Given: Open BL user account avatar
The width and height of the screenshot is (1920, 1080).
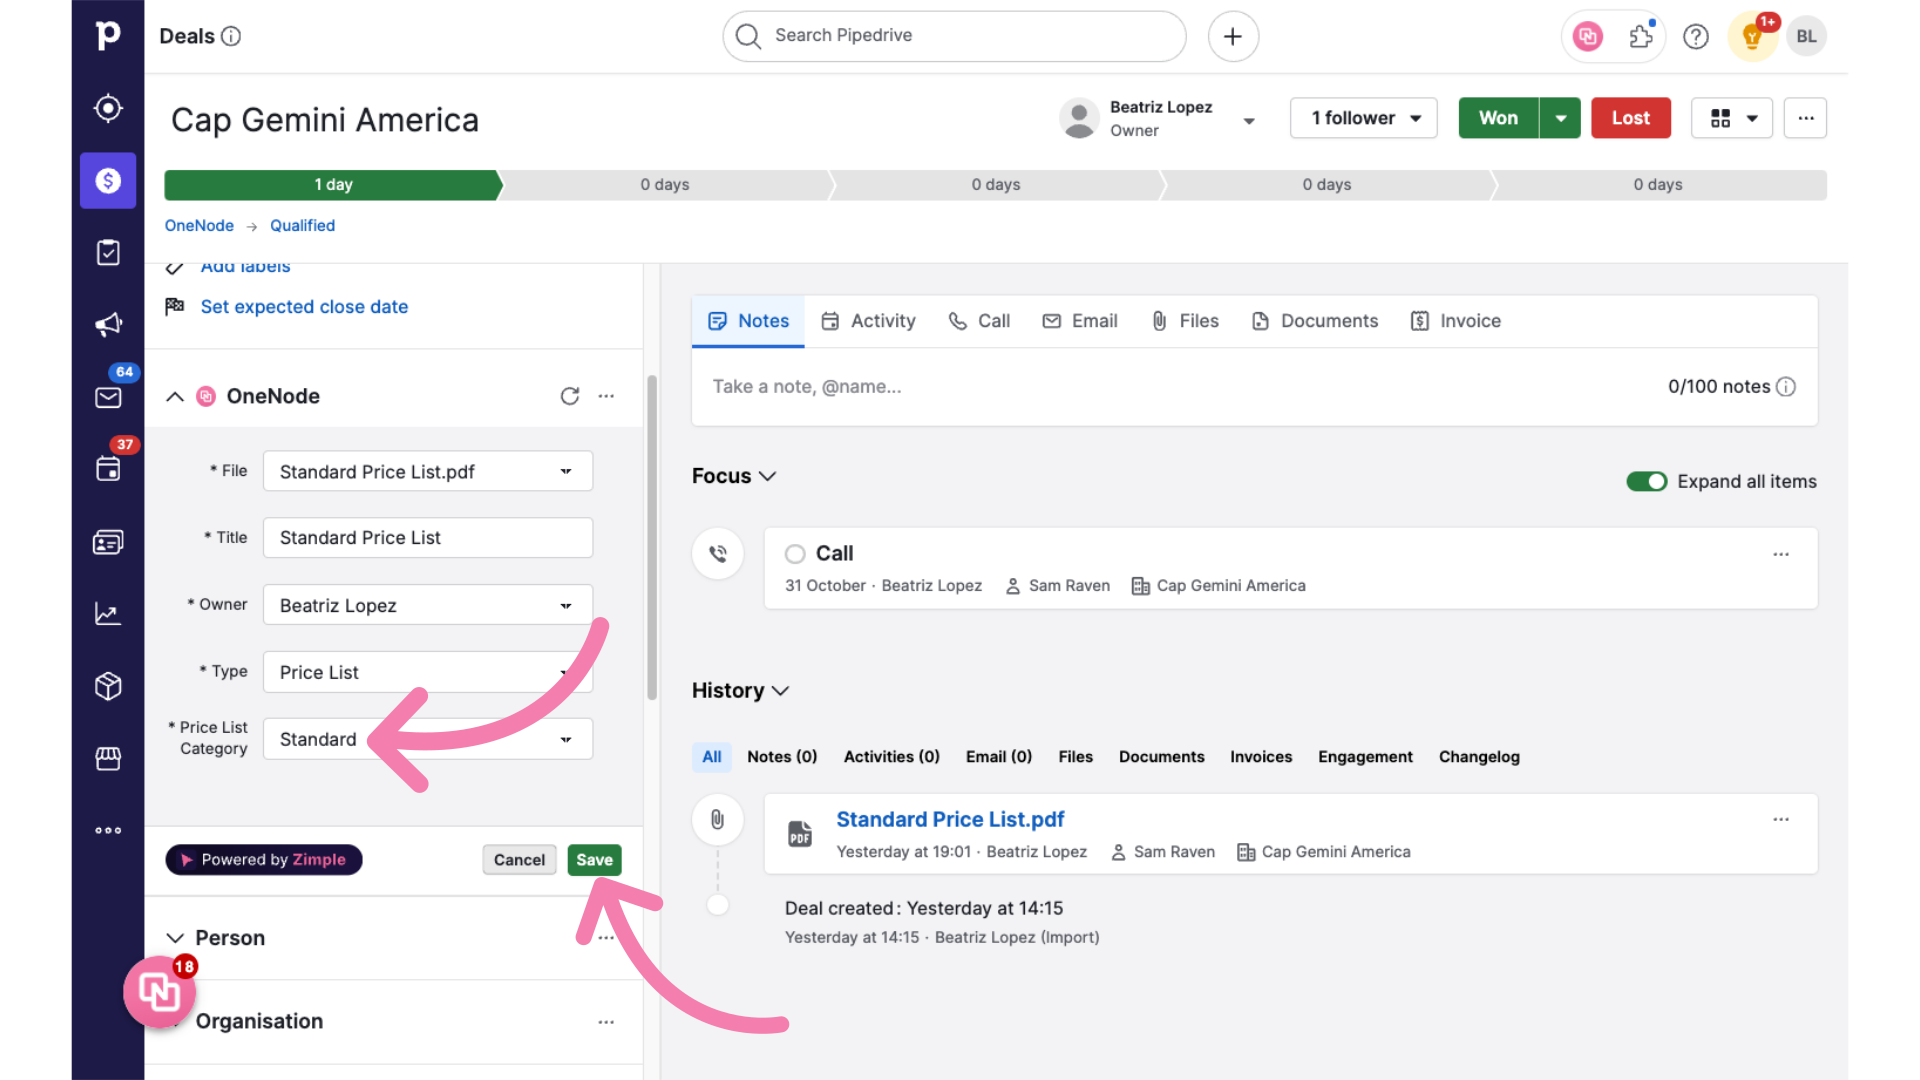Looking at the screenshot, I should pos(1806,37).
